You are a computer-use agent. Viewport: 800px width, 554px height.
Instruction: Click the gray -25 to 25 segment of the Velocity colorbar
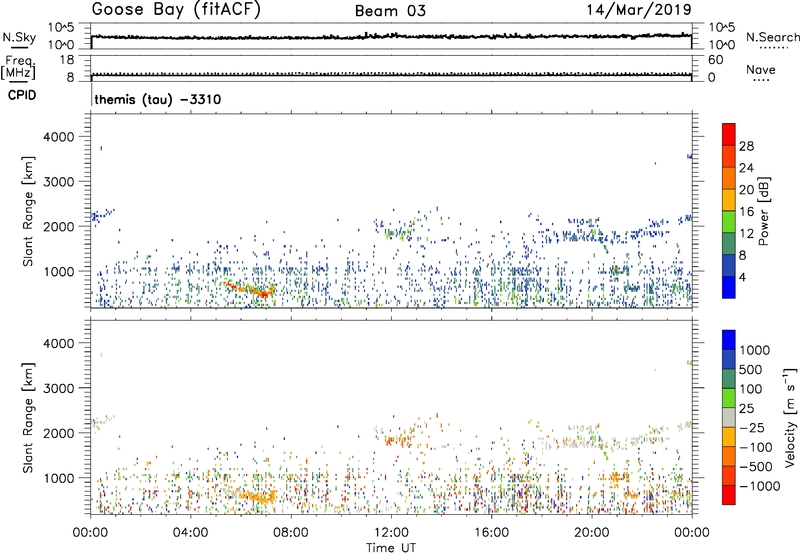[x=729, y=417]
